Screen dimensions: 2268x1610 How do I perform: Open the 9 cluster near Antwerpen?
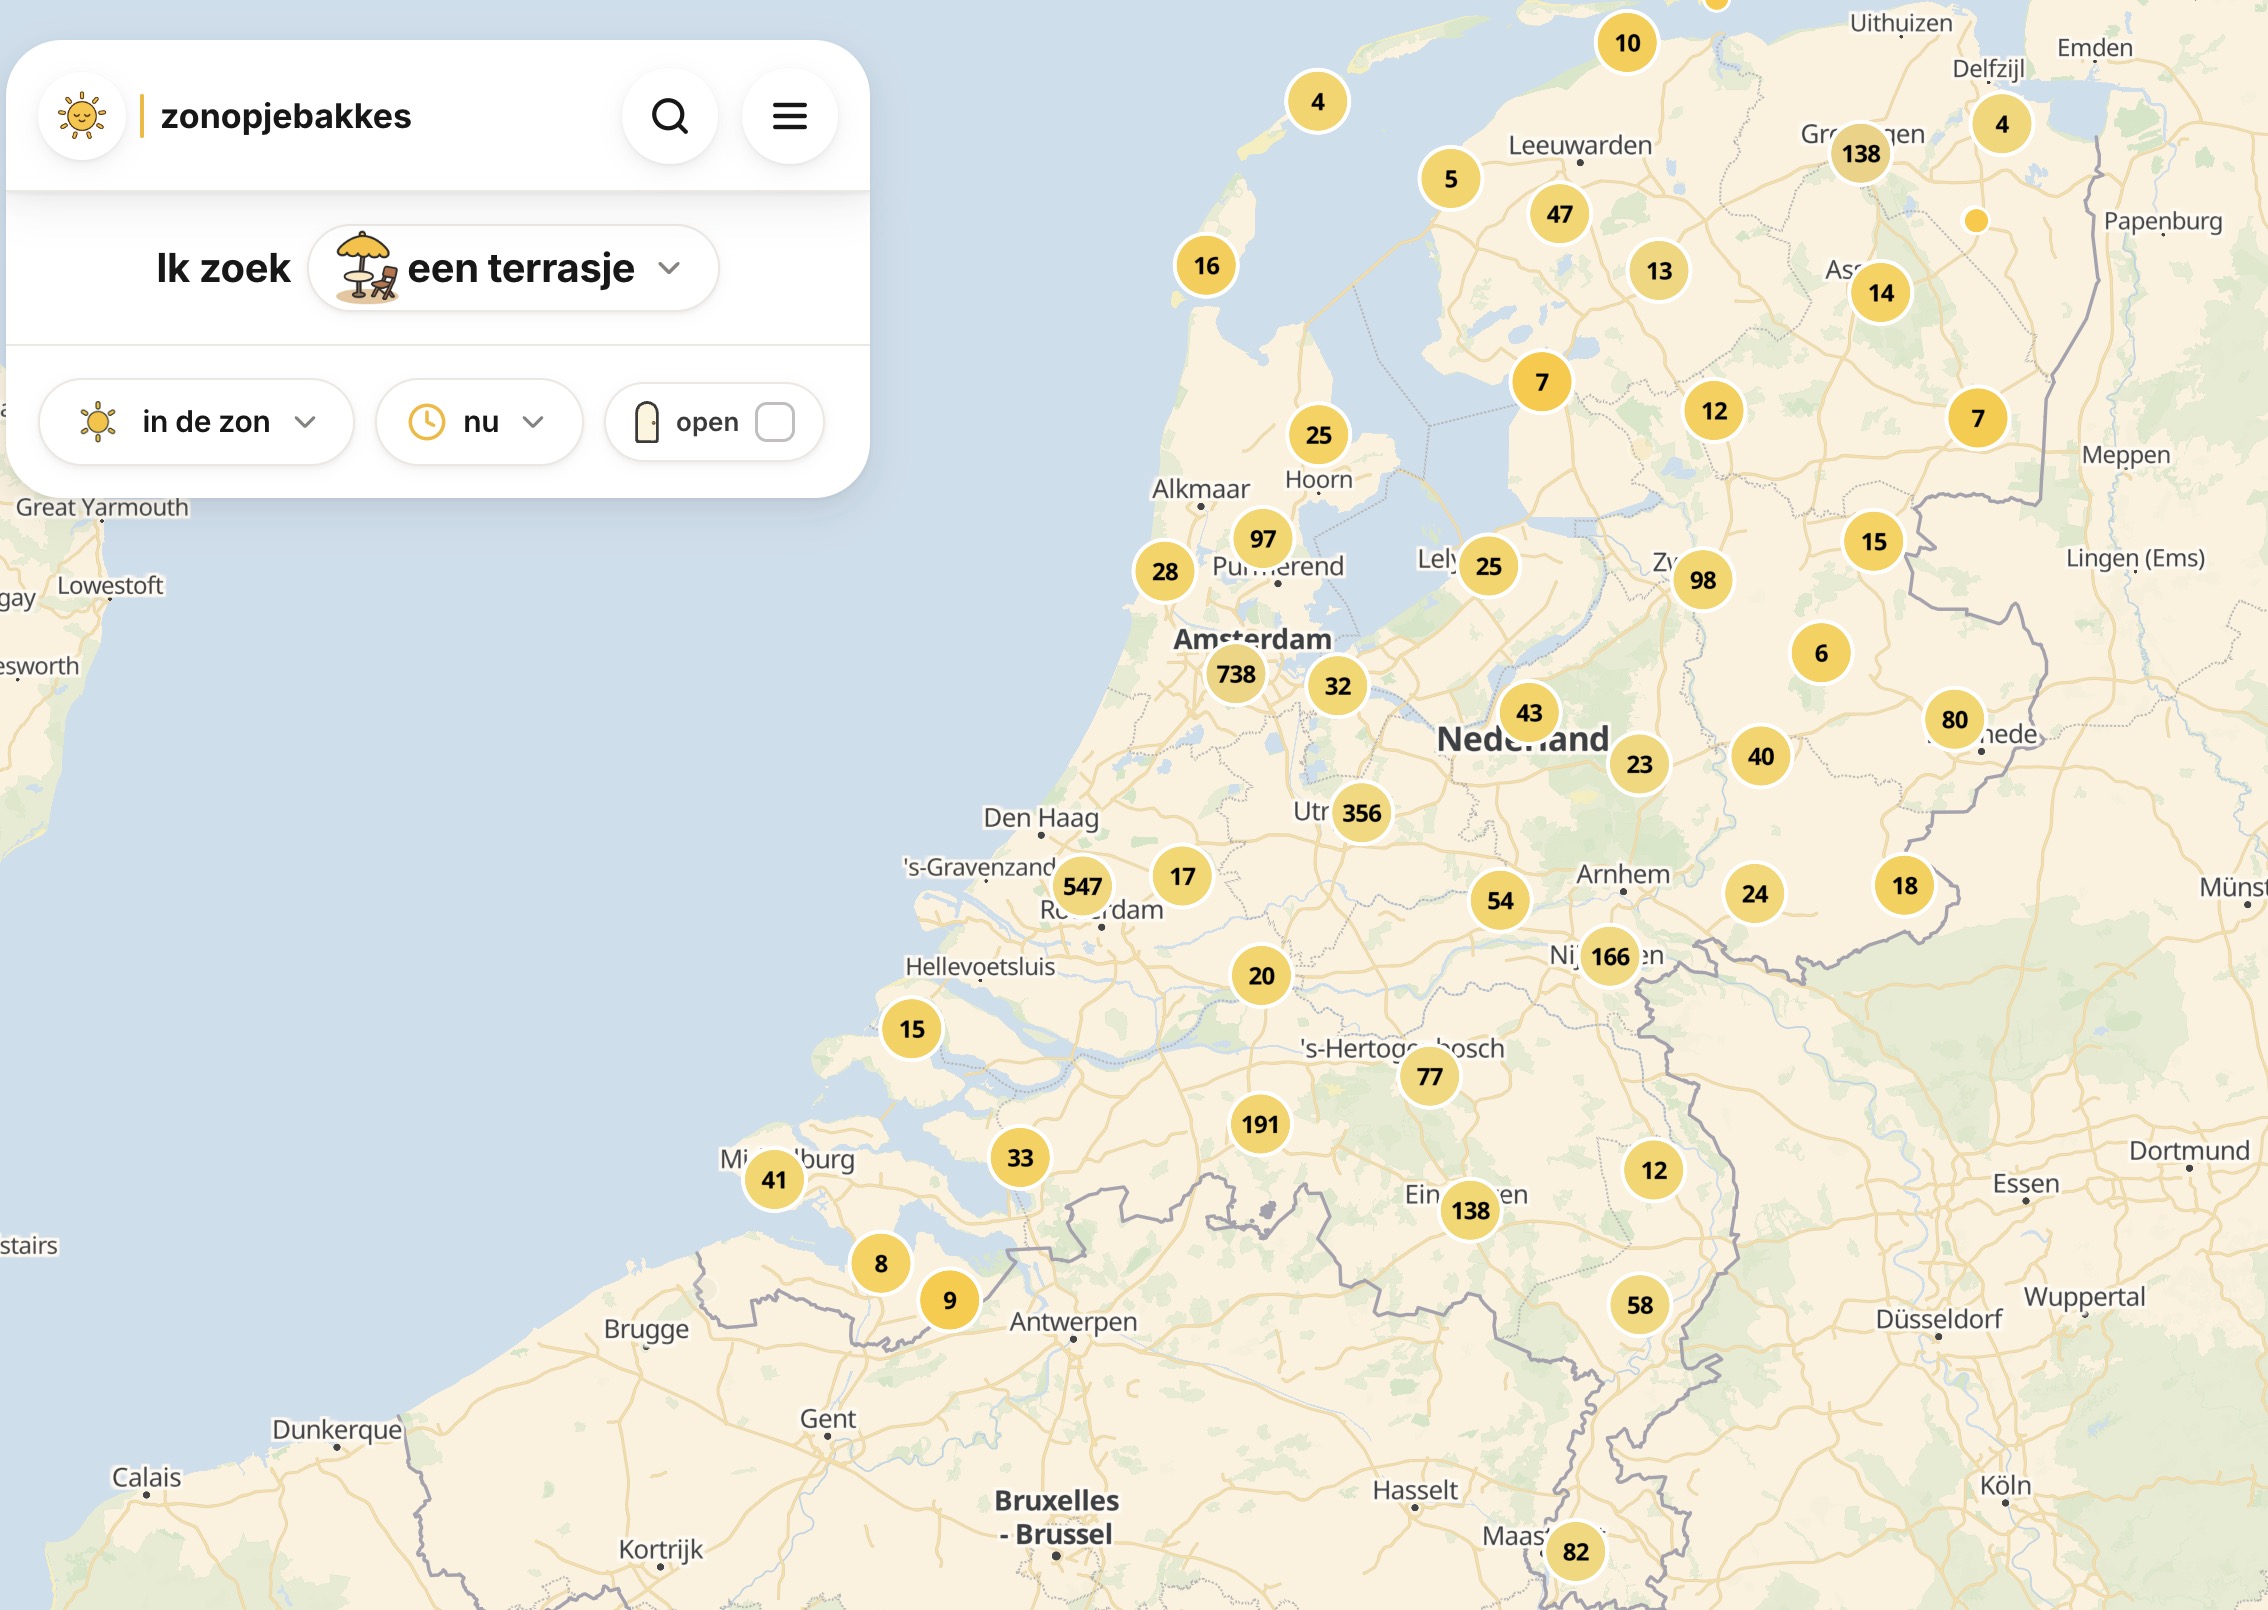[949, 1300]
